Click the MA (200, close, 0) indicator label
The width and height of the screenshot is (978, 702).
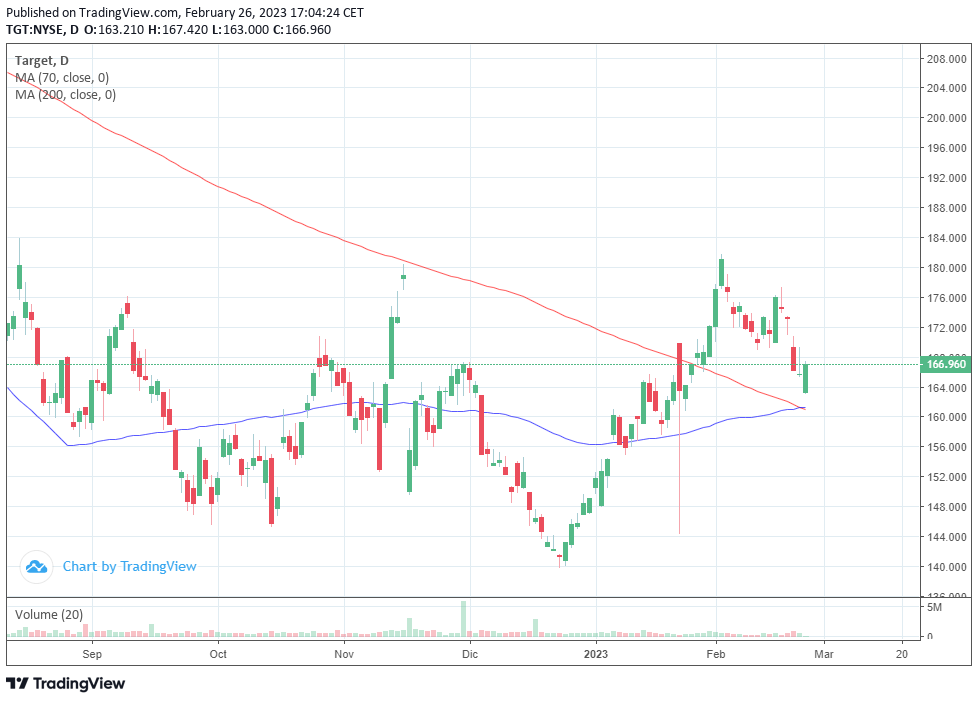pyautogui.click(x=65, y=94)
